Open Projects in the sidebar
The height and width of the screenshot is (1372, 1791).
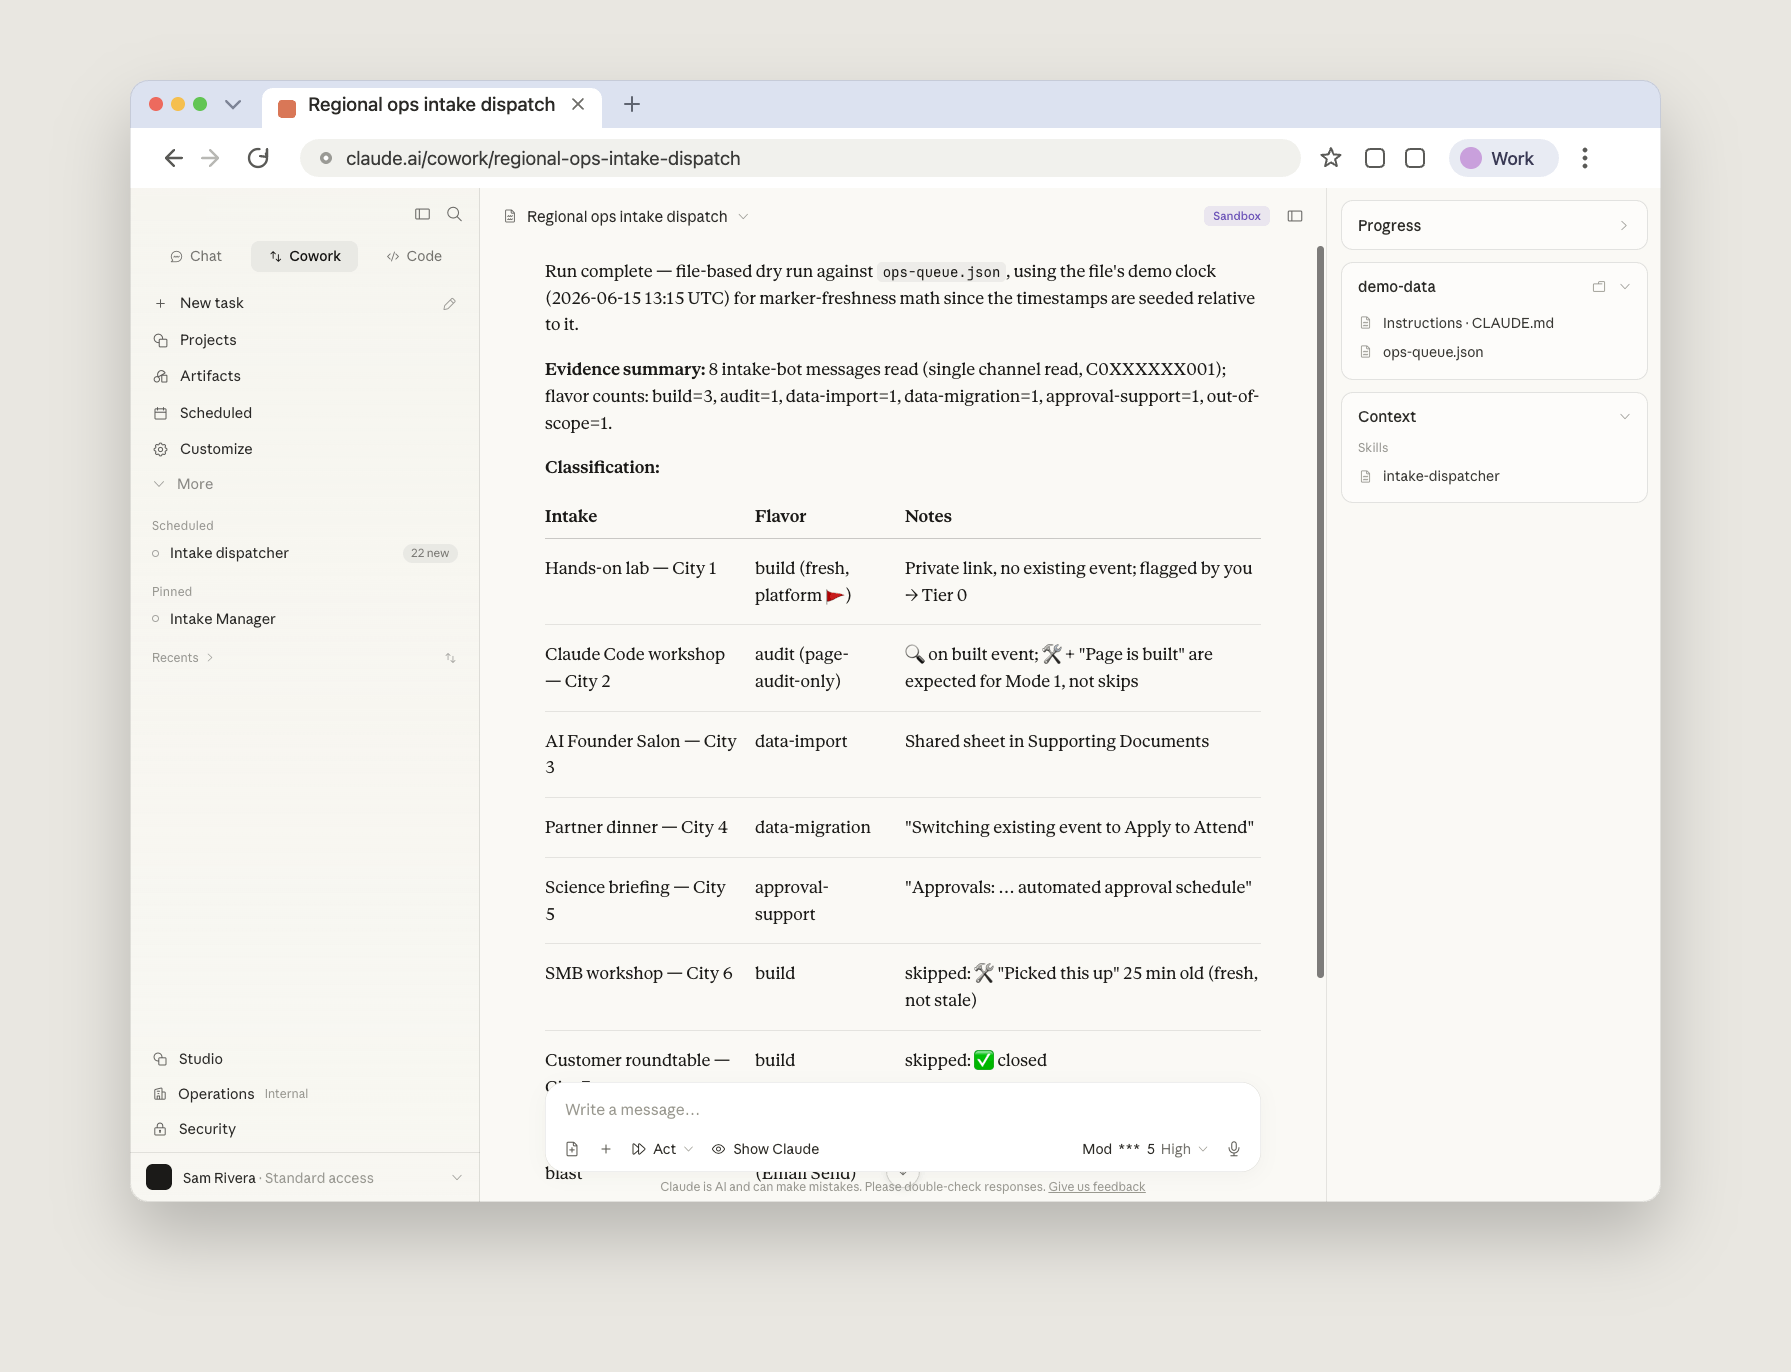coord(208,340)
